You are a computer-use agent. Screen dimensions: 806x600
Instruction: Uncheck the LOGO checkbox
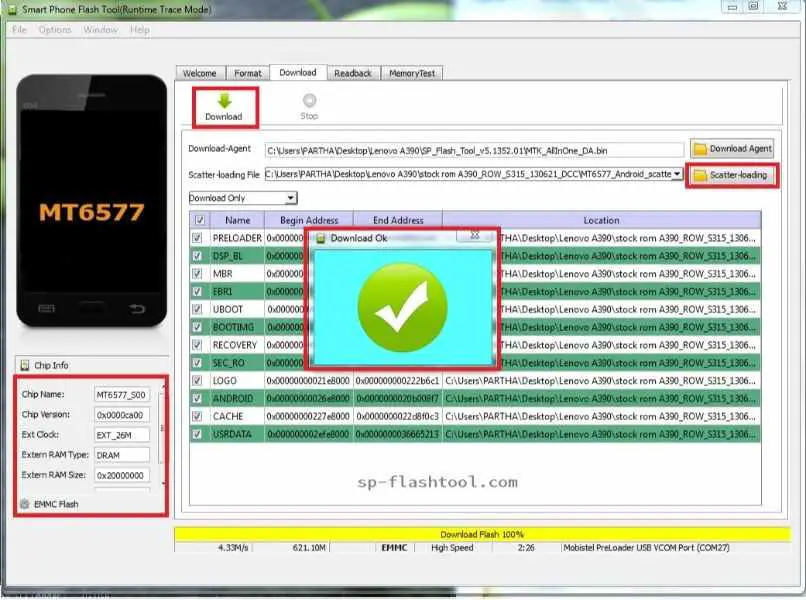click(x=197, y=380)
